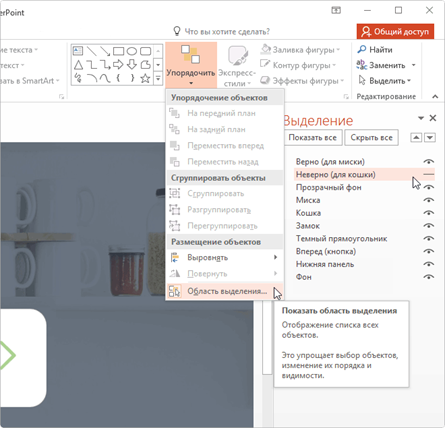Viewport: 445px width, 428px height.
Task: Expand the shapes gallery More arrow
Action: coord(158,79)
